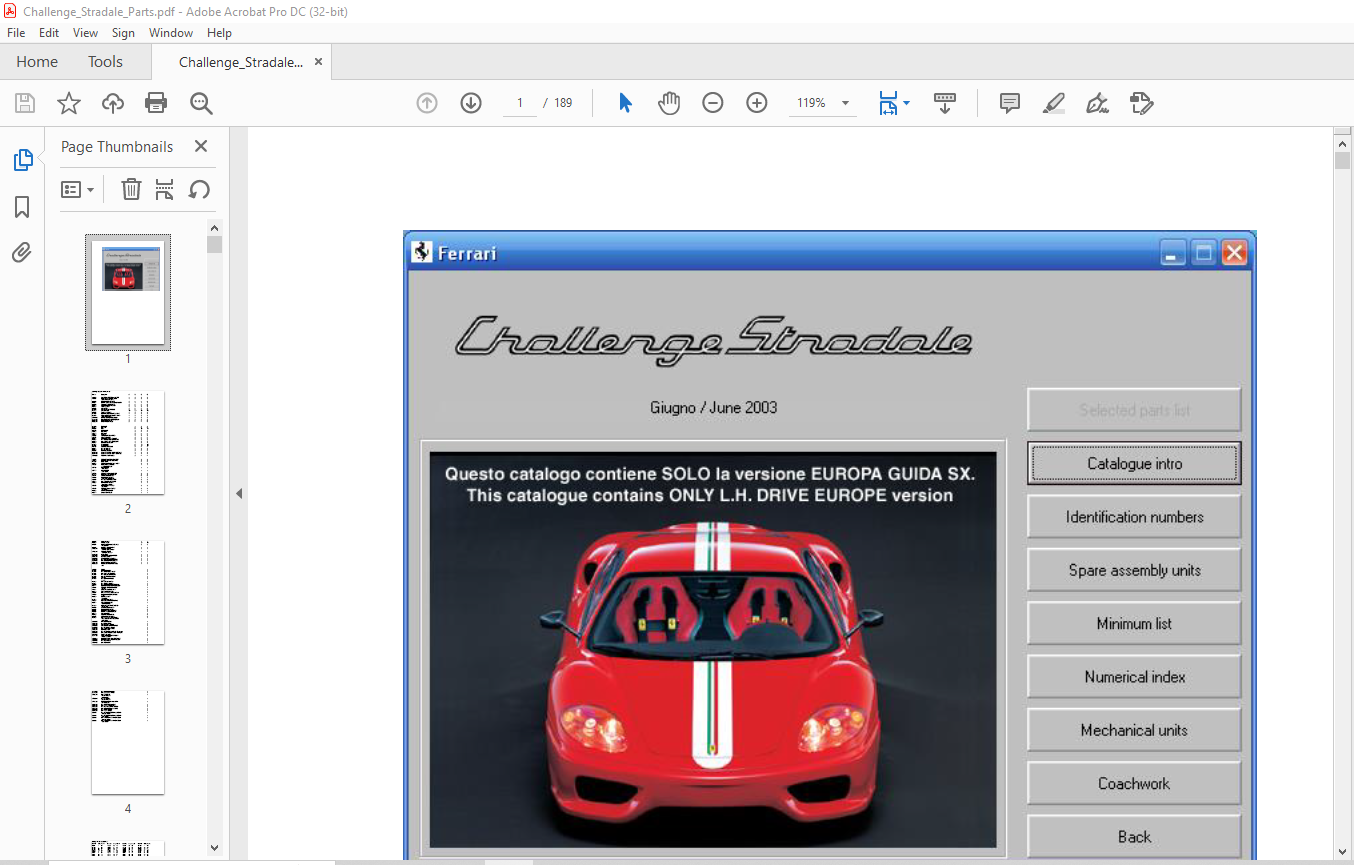Collapse the navigation pane arrow
Screen dimensions: 1354x865
(238, 494)
